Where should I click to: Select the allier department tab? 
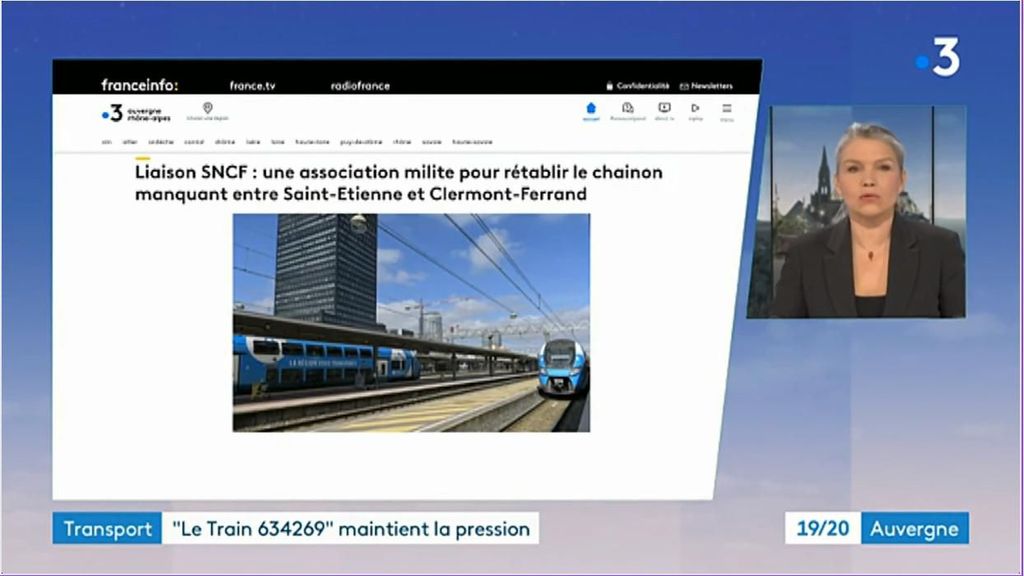click(x=130, y=142)
